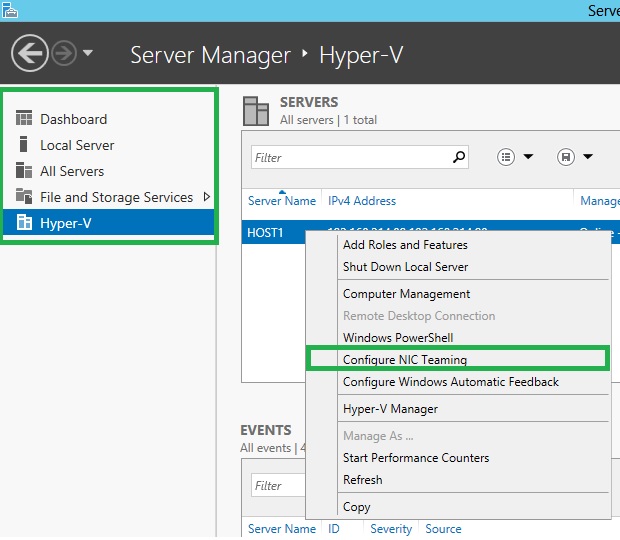Image resolution: width=620 pixels, height=540 pixels.
Task: Choose Start Performance Counters
Action: 416,458
